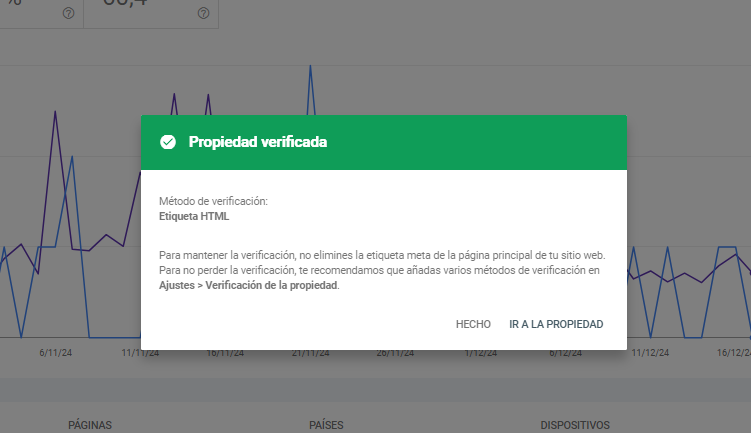751x433 pixels.
Task: Switch to the PAÍSES tab
Action: (326, 425)
